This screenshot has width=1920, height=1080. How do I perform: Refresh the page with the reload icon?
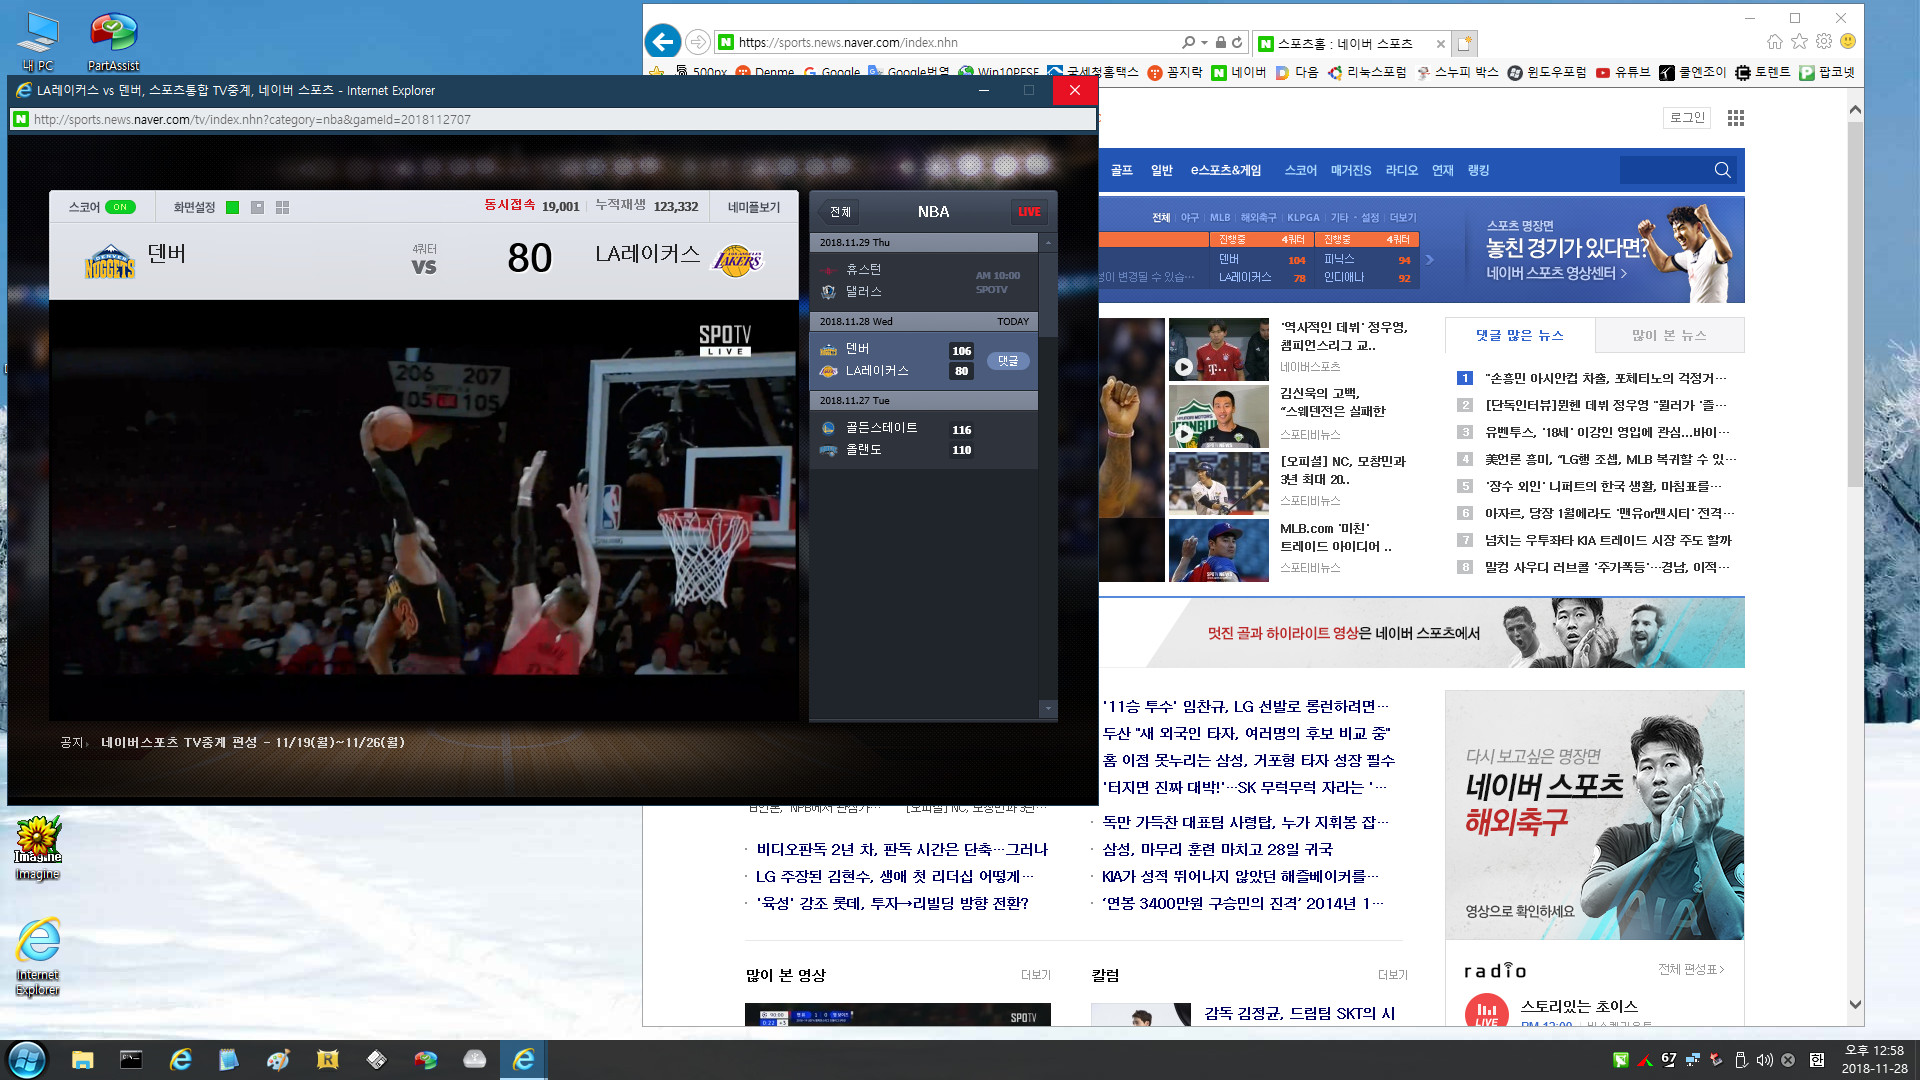coord(1237,42)
